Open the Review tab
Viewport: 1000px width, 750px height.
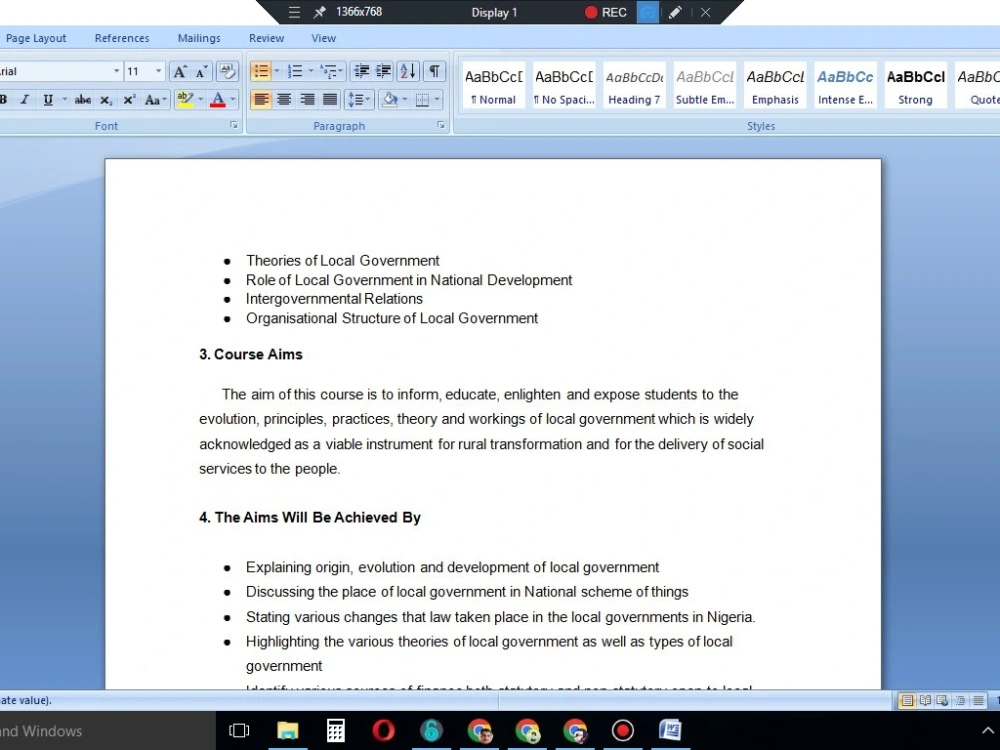point(267,38)
